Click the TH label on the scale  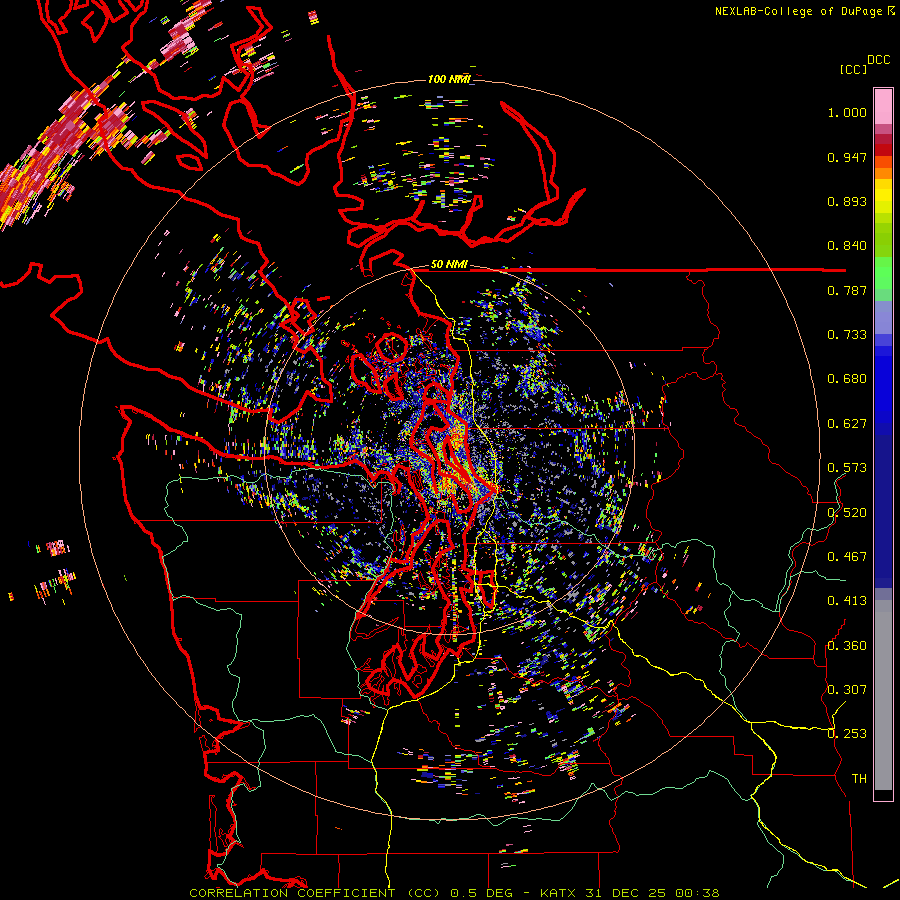tap(859, 779)
